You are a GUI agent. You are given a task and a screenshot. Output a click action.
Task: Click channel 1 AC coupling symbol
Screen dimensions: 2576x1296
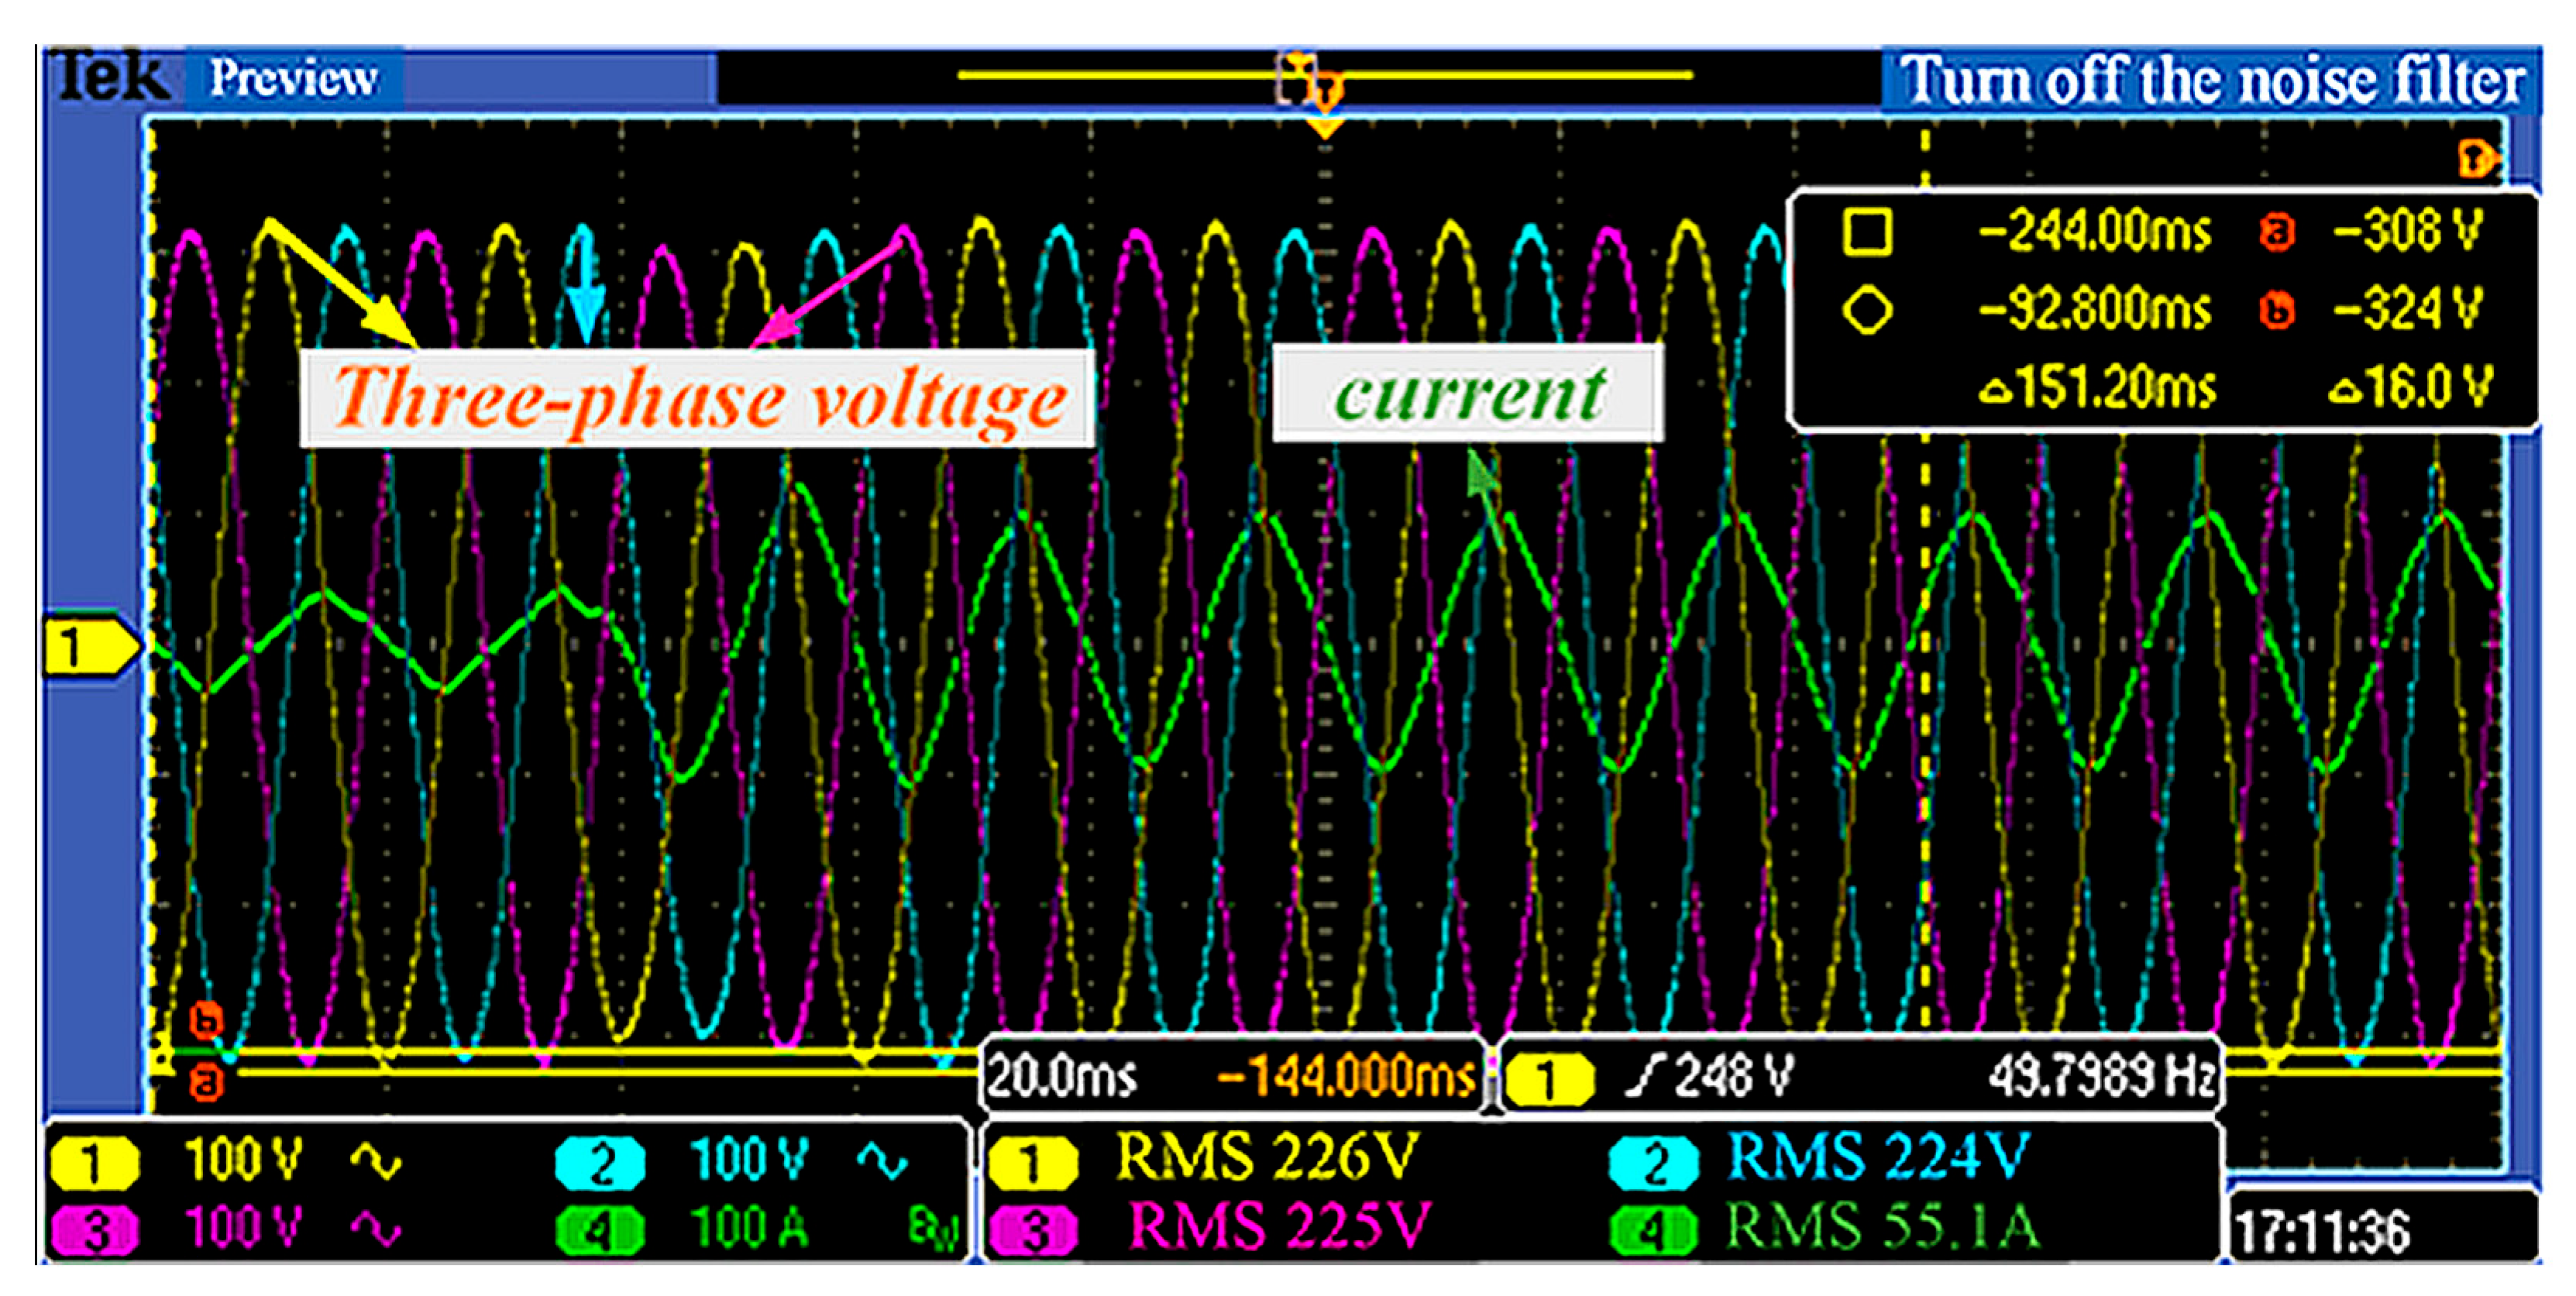tap(376, 1162)
